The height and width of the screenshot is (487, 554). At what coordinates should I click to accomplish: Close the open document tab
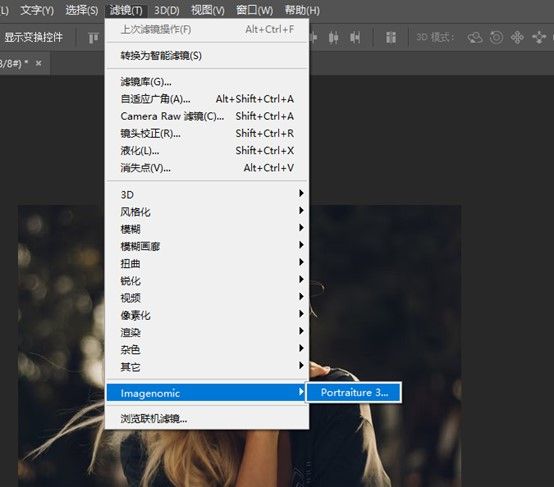(39, 63)
